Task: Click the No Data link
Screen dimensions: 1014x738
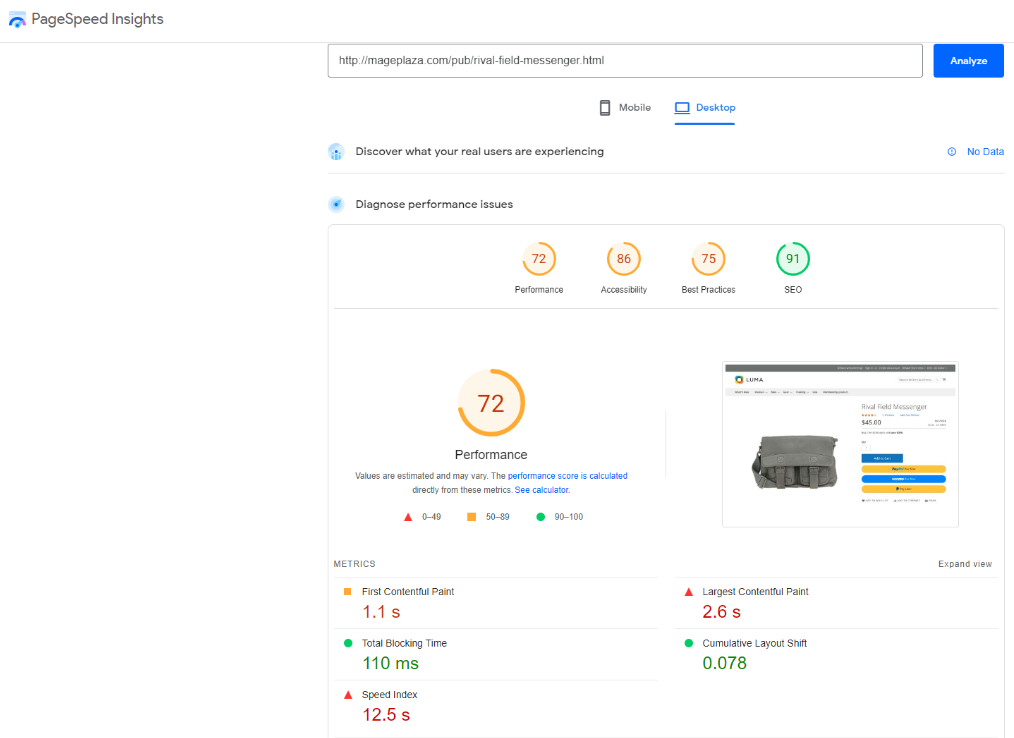Action: (984, 152)
